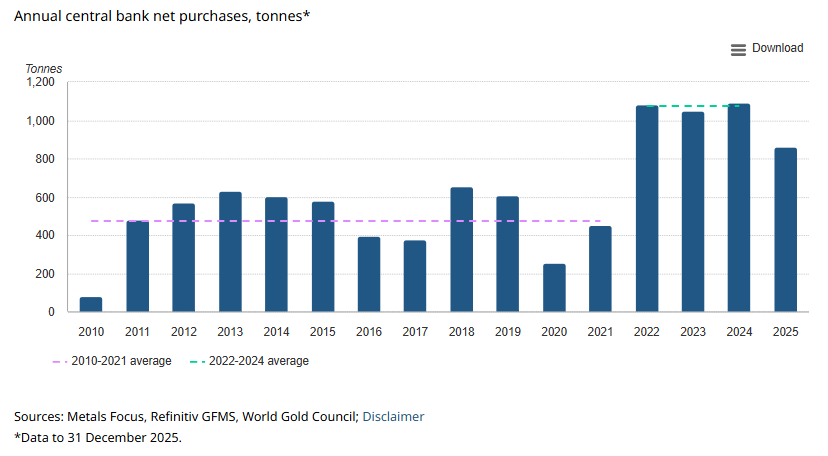Click the 2012 x-axis label
The image size is (828, 456).
[x=184, y=332]
